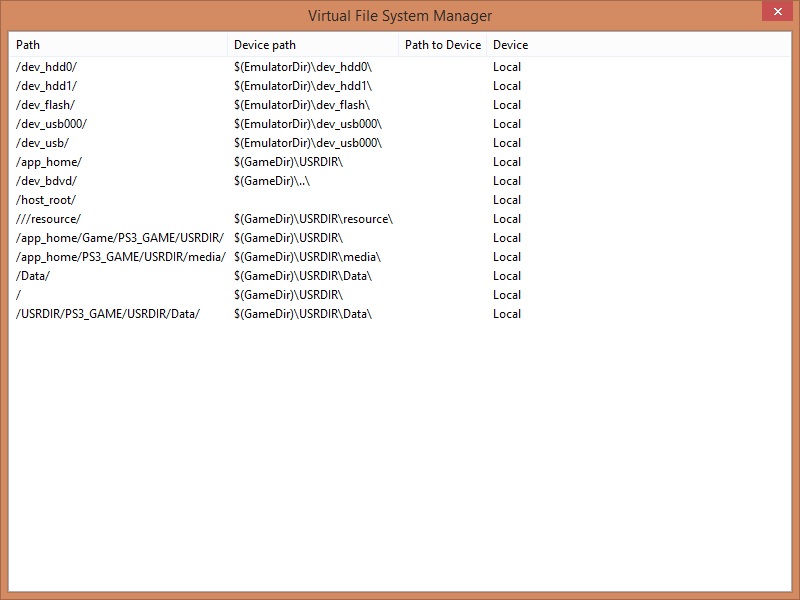The width and height of the screenshot is (800, 600).
Task: Select the /dev_hdd1/ row
Action: coord(46,86)
